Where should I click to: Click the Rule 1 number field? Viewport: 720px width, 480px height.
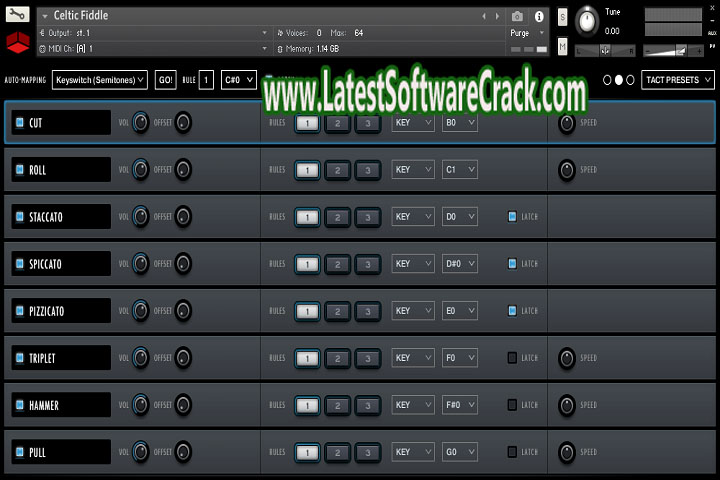206,80
